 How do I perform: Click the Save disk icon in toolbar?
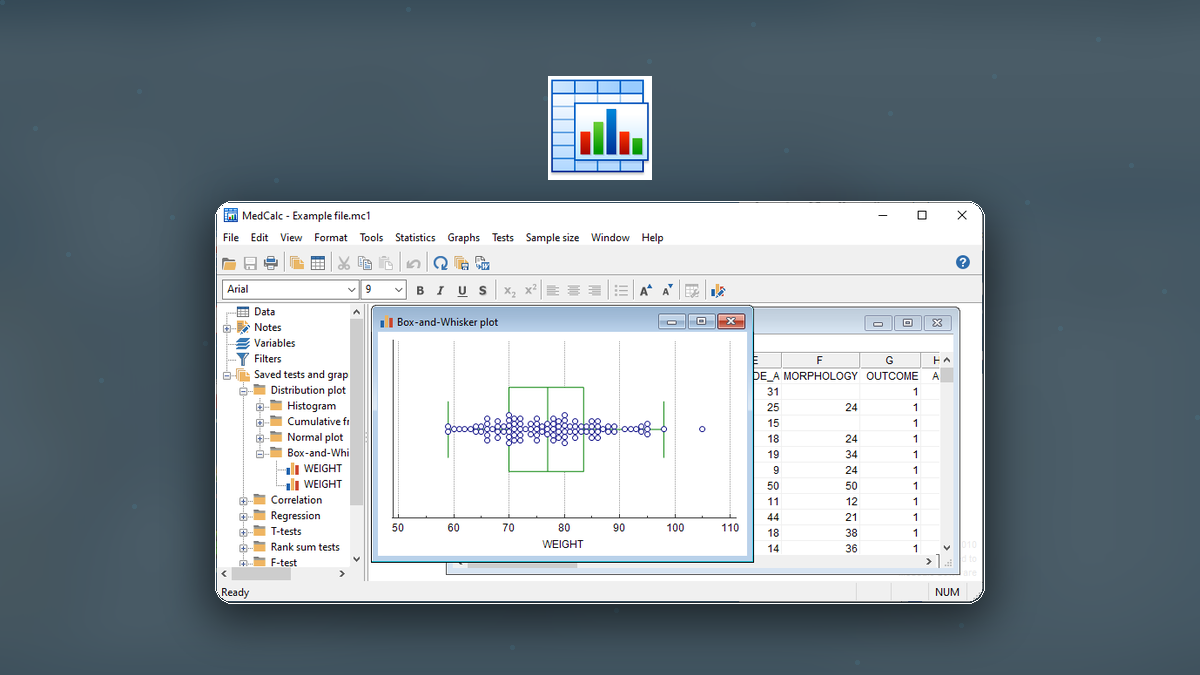point(250,263)
